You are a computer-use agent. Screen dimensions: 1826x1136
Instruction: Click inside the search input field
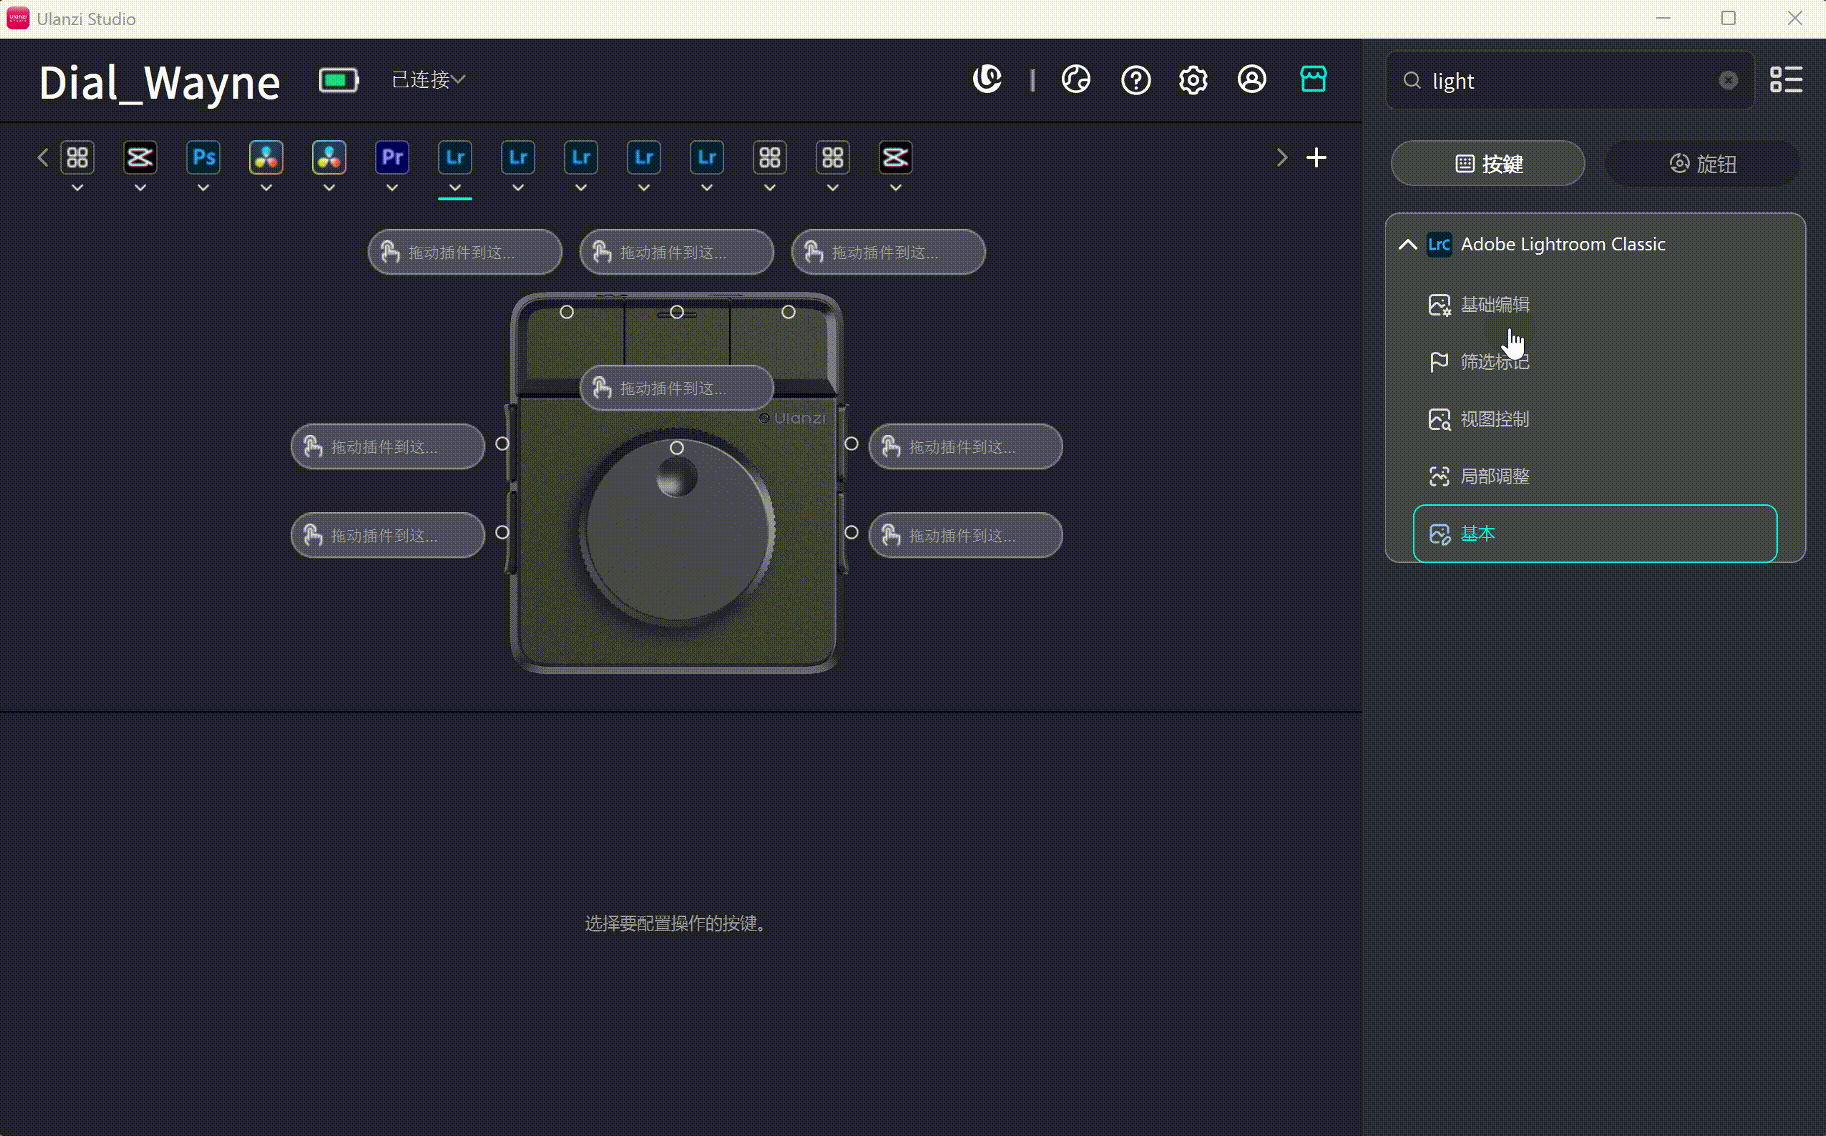tap(1560, 80)
